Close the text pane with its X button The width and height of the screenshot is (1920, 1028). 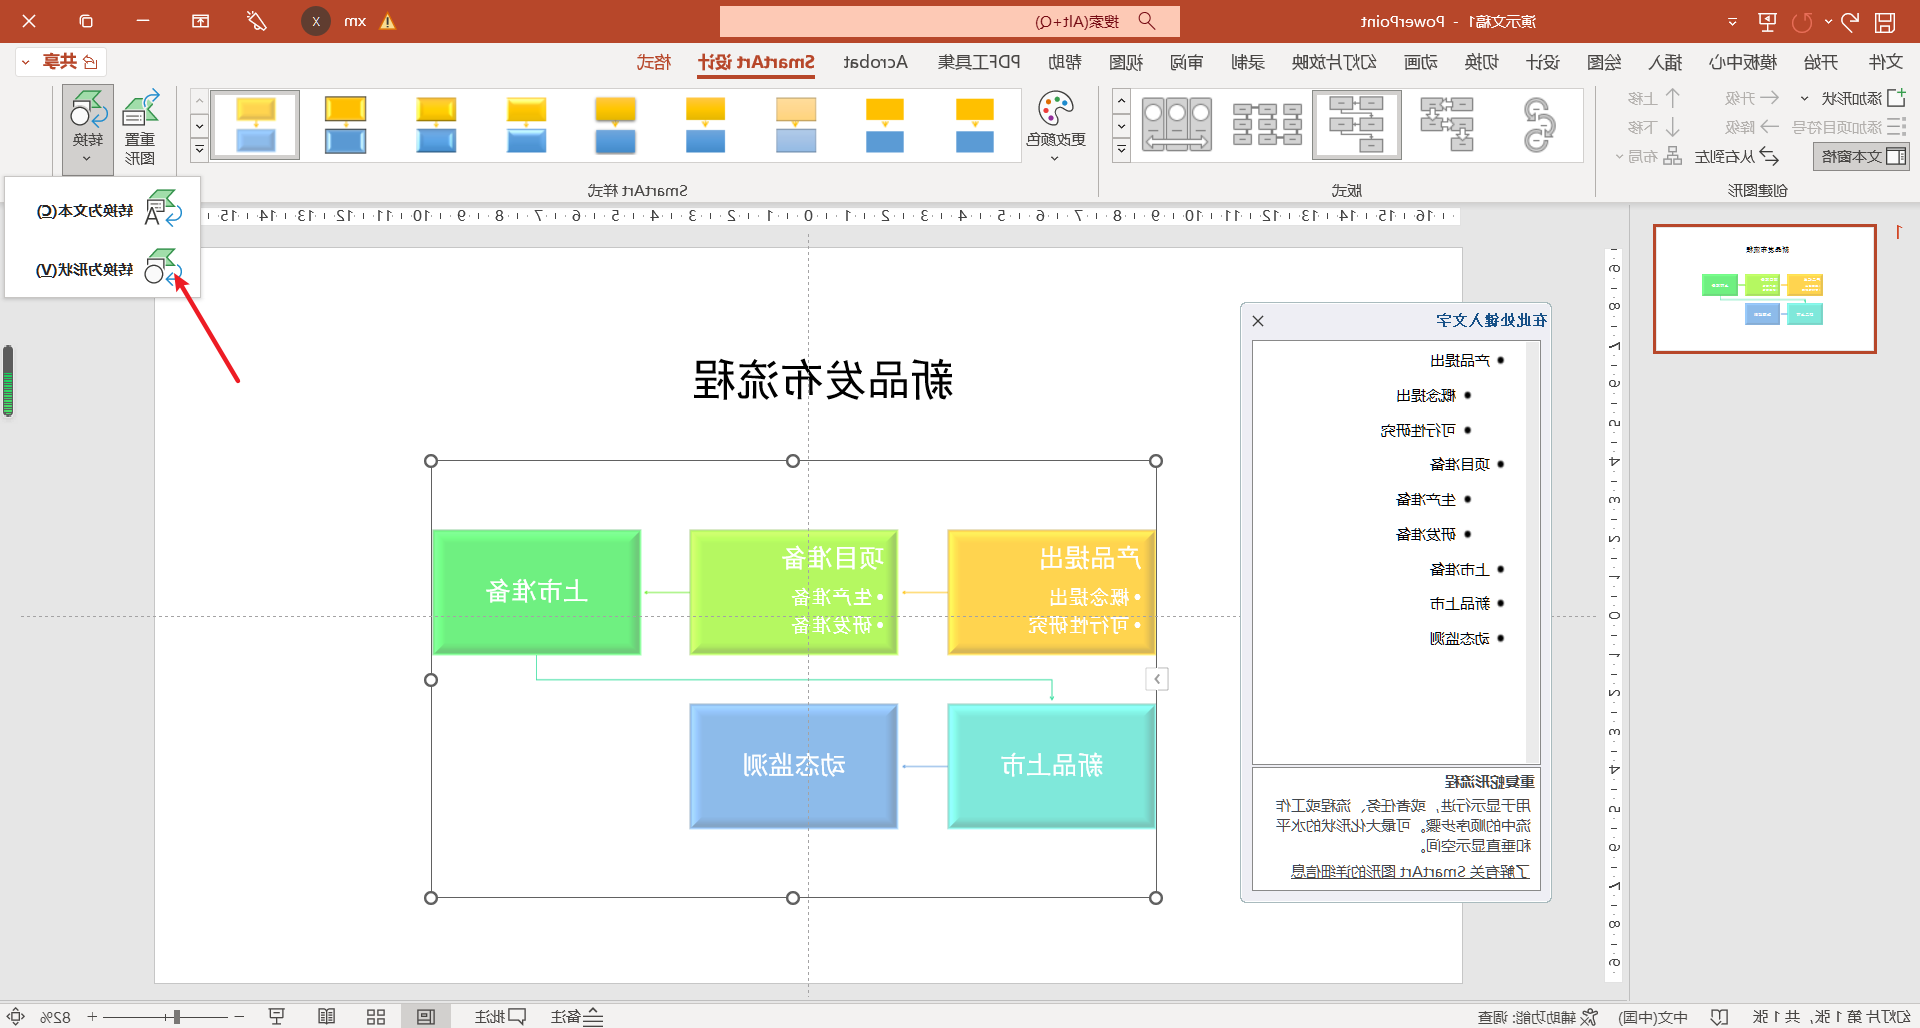1258,321
